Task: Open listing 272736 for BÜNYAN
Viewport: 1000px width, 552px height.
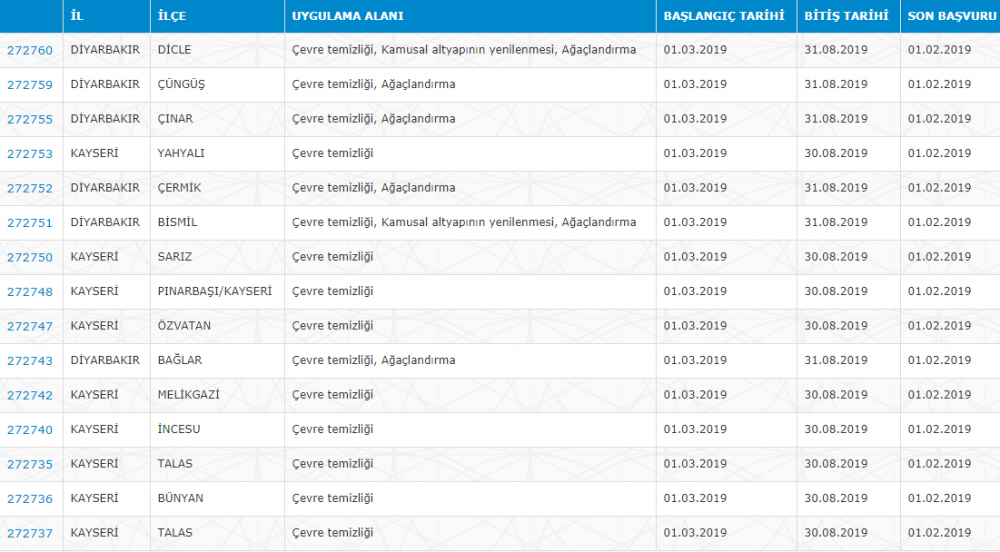Action: pyautogui.click(x=30, y=498)
